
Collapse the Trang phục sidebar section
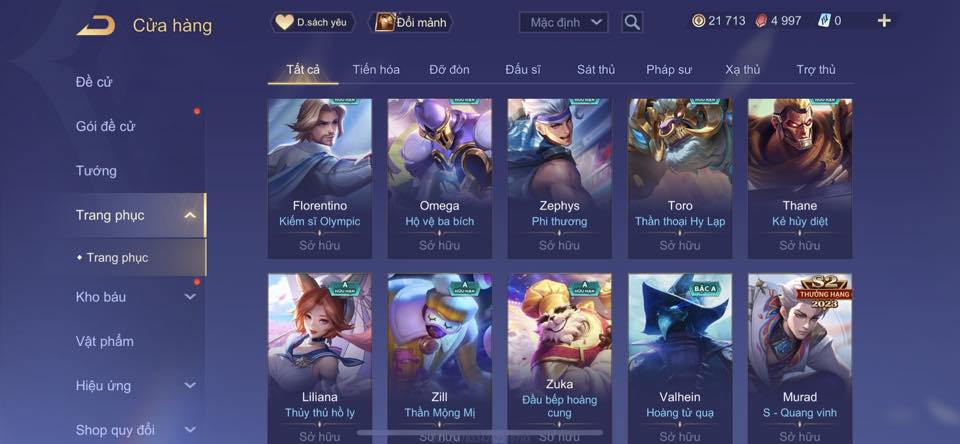point(190,215)
